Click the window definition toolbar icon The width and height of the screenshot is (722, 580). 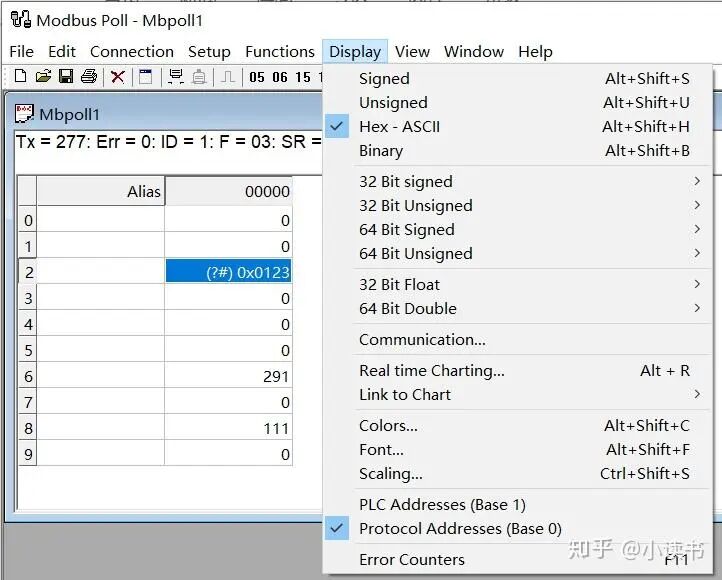pyautogui.click(x=146, y=76)
